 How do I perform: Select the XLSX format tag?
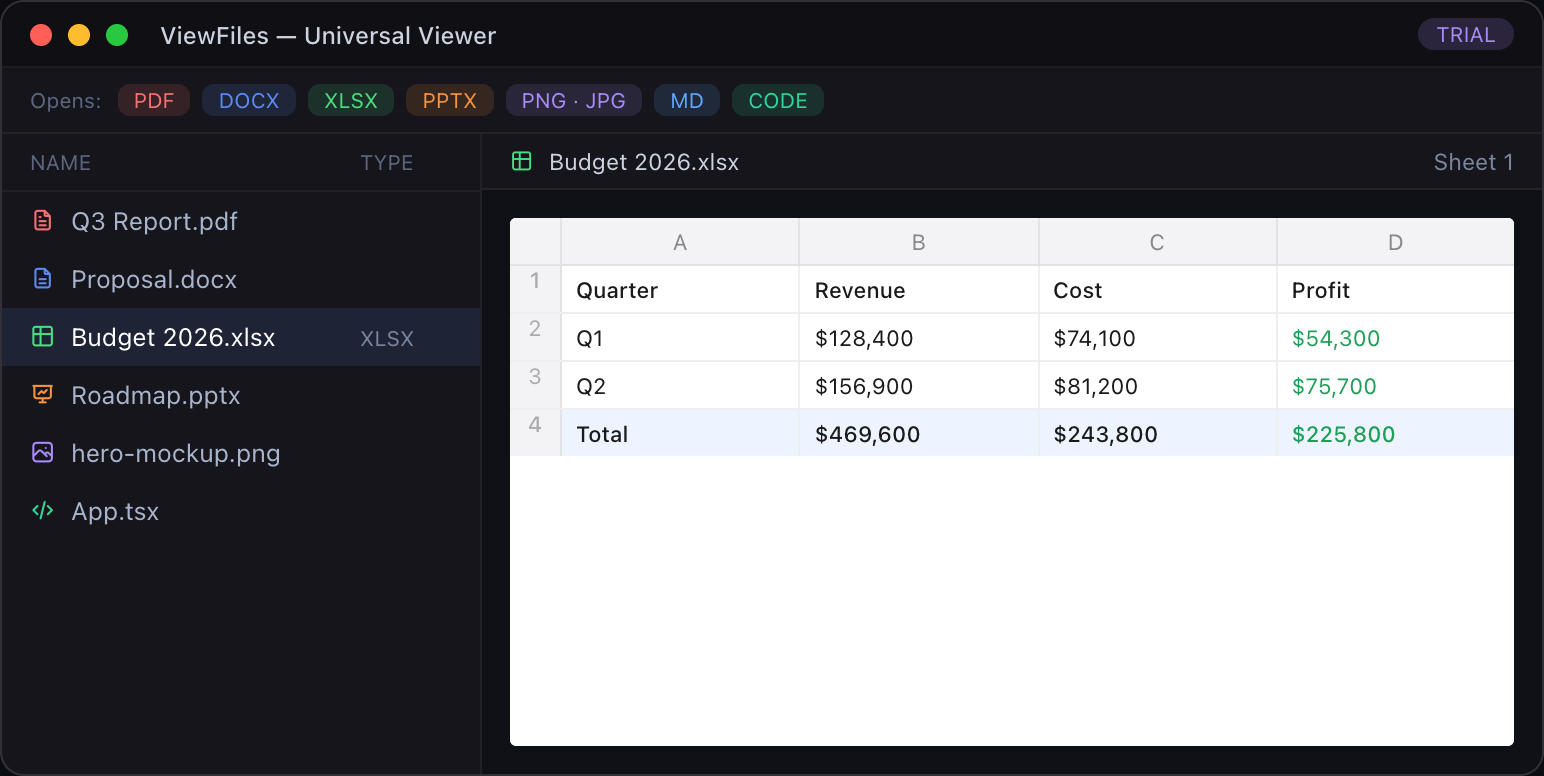click(x=351, y=100)
